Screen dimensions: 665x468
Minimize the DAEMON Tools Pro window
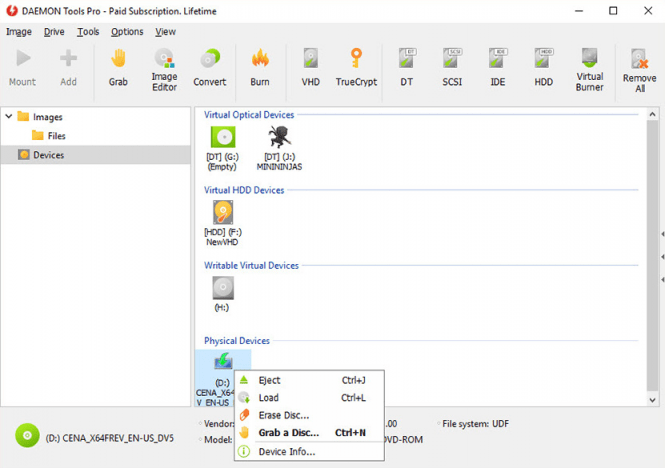(x=579, y=11)
